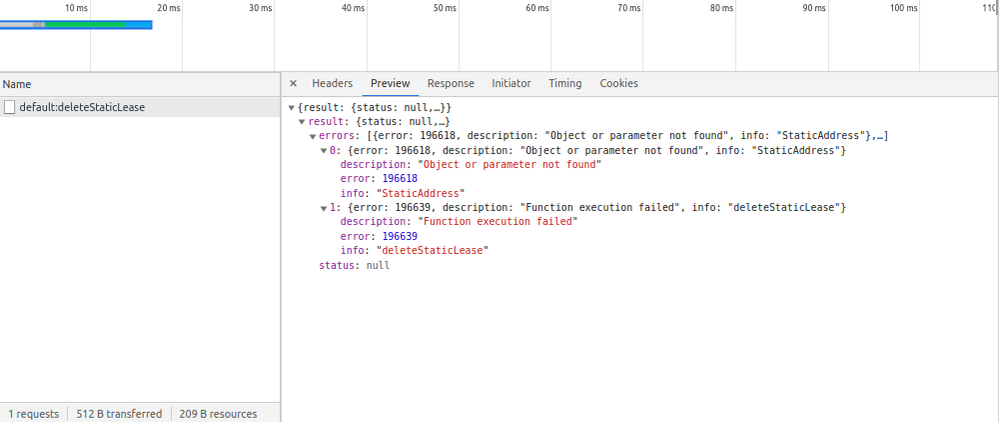Viewport: 999px width, 422px height.
Task: Collapse the errors array
Action: click(x=312, y=136)
